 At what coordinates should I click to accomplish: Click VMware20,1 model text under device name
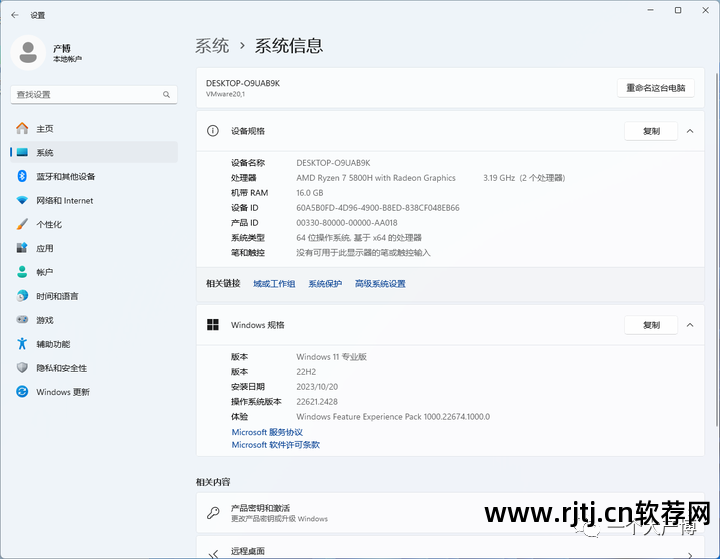(225, 94)
